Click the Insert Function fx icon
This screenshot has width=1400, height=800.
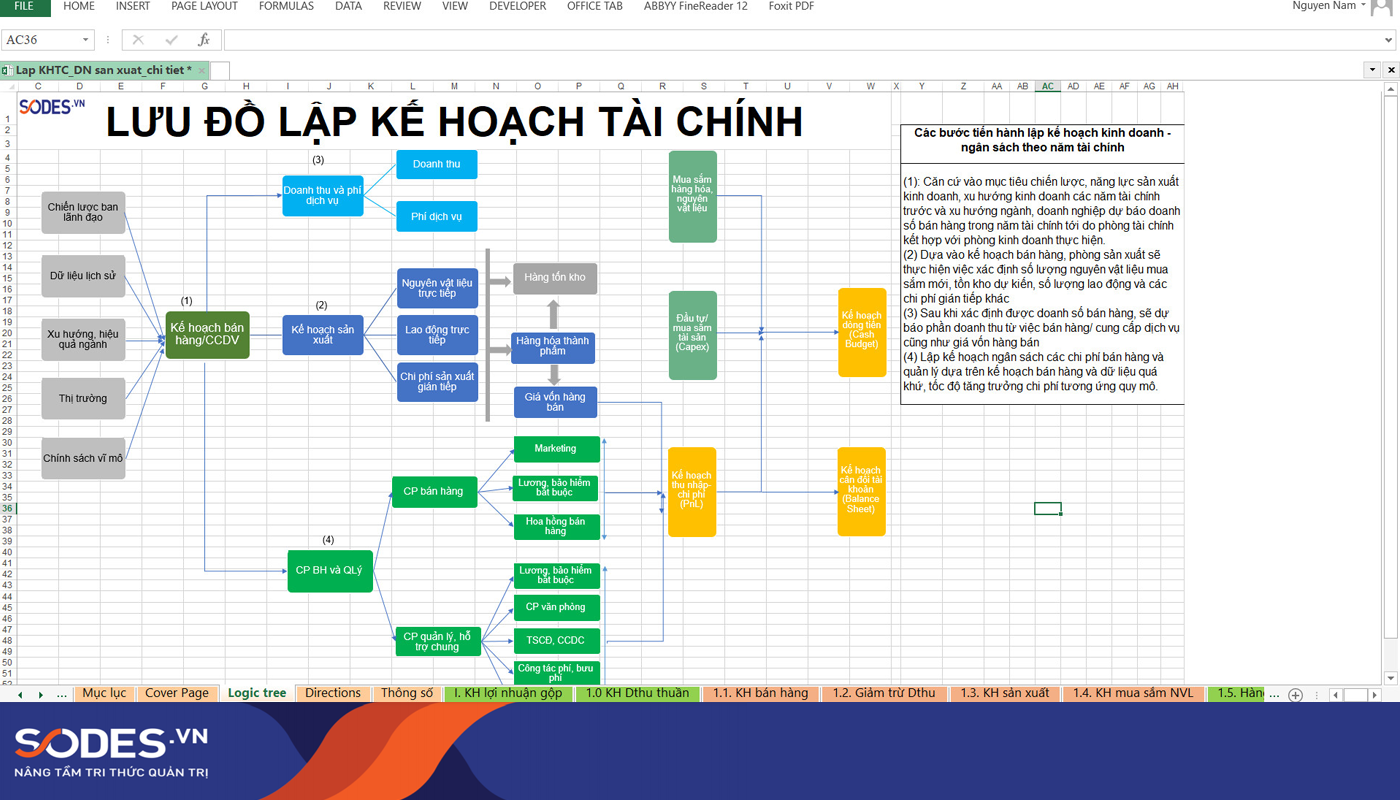[205, 41]
